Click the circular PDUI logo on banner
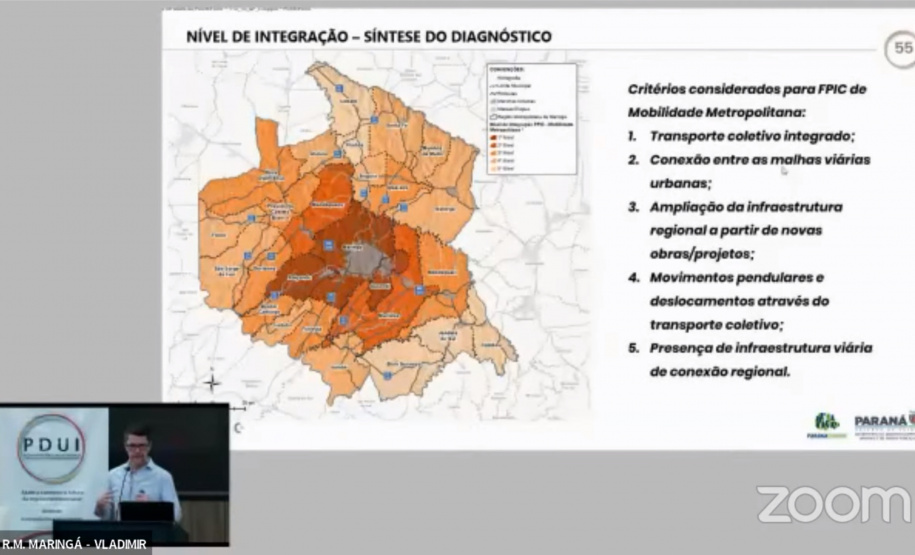The image size is (915, 555). click(x=51, y=449)
